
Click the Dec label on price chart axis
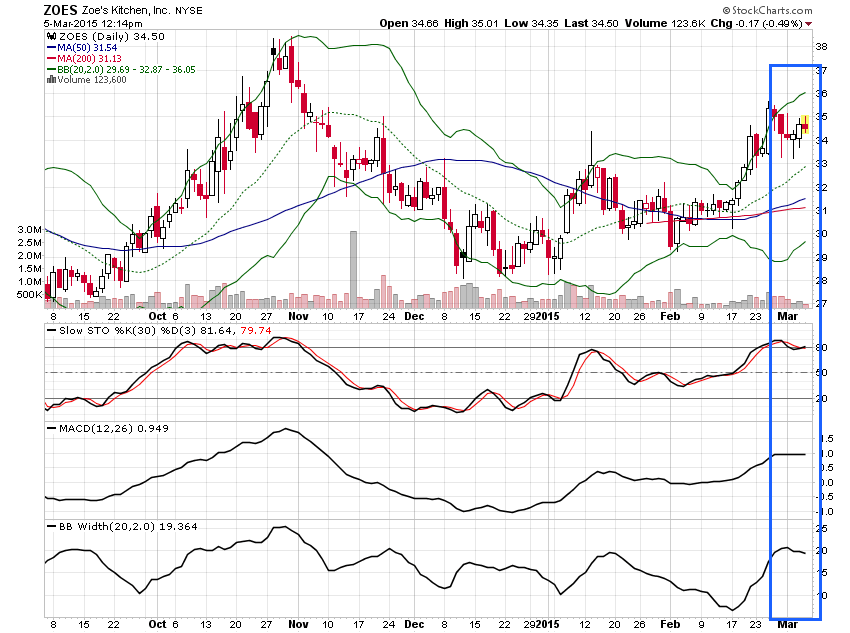pyautogui.click(x=414, y=316)
